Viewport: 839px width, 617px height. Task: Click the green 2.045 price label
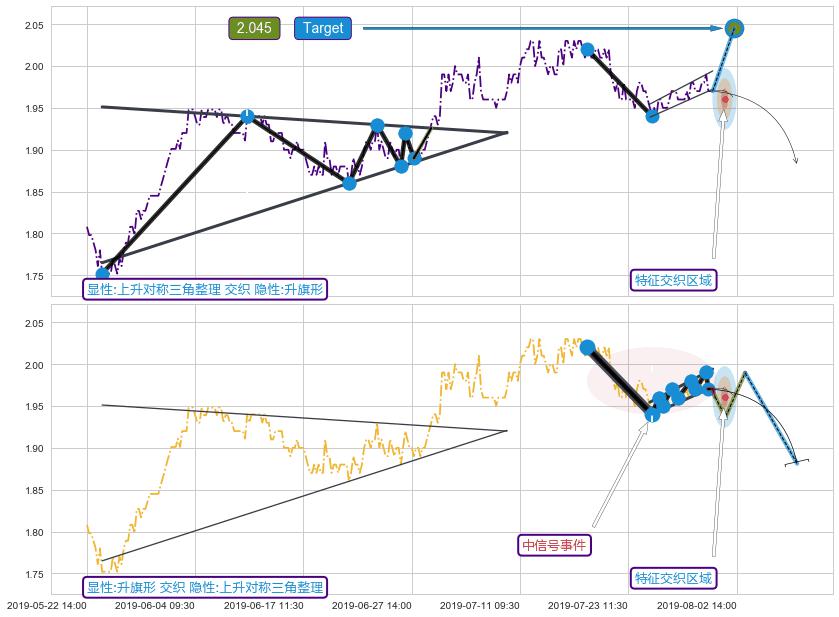254,29
